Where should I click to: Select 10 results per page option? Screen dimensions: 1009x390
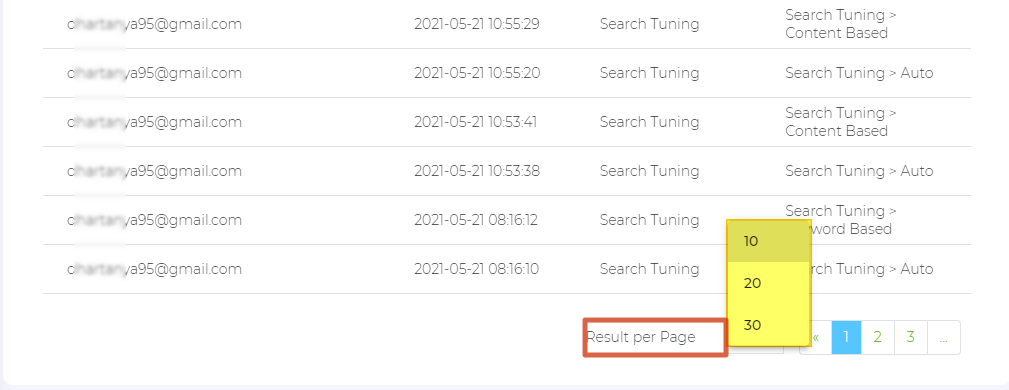[768, 241]
